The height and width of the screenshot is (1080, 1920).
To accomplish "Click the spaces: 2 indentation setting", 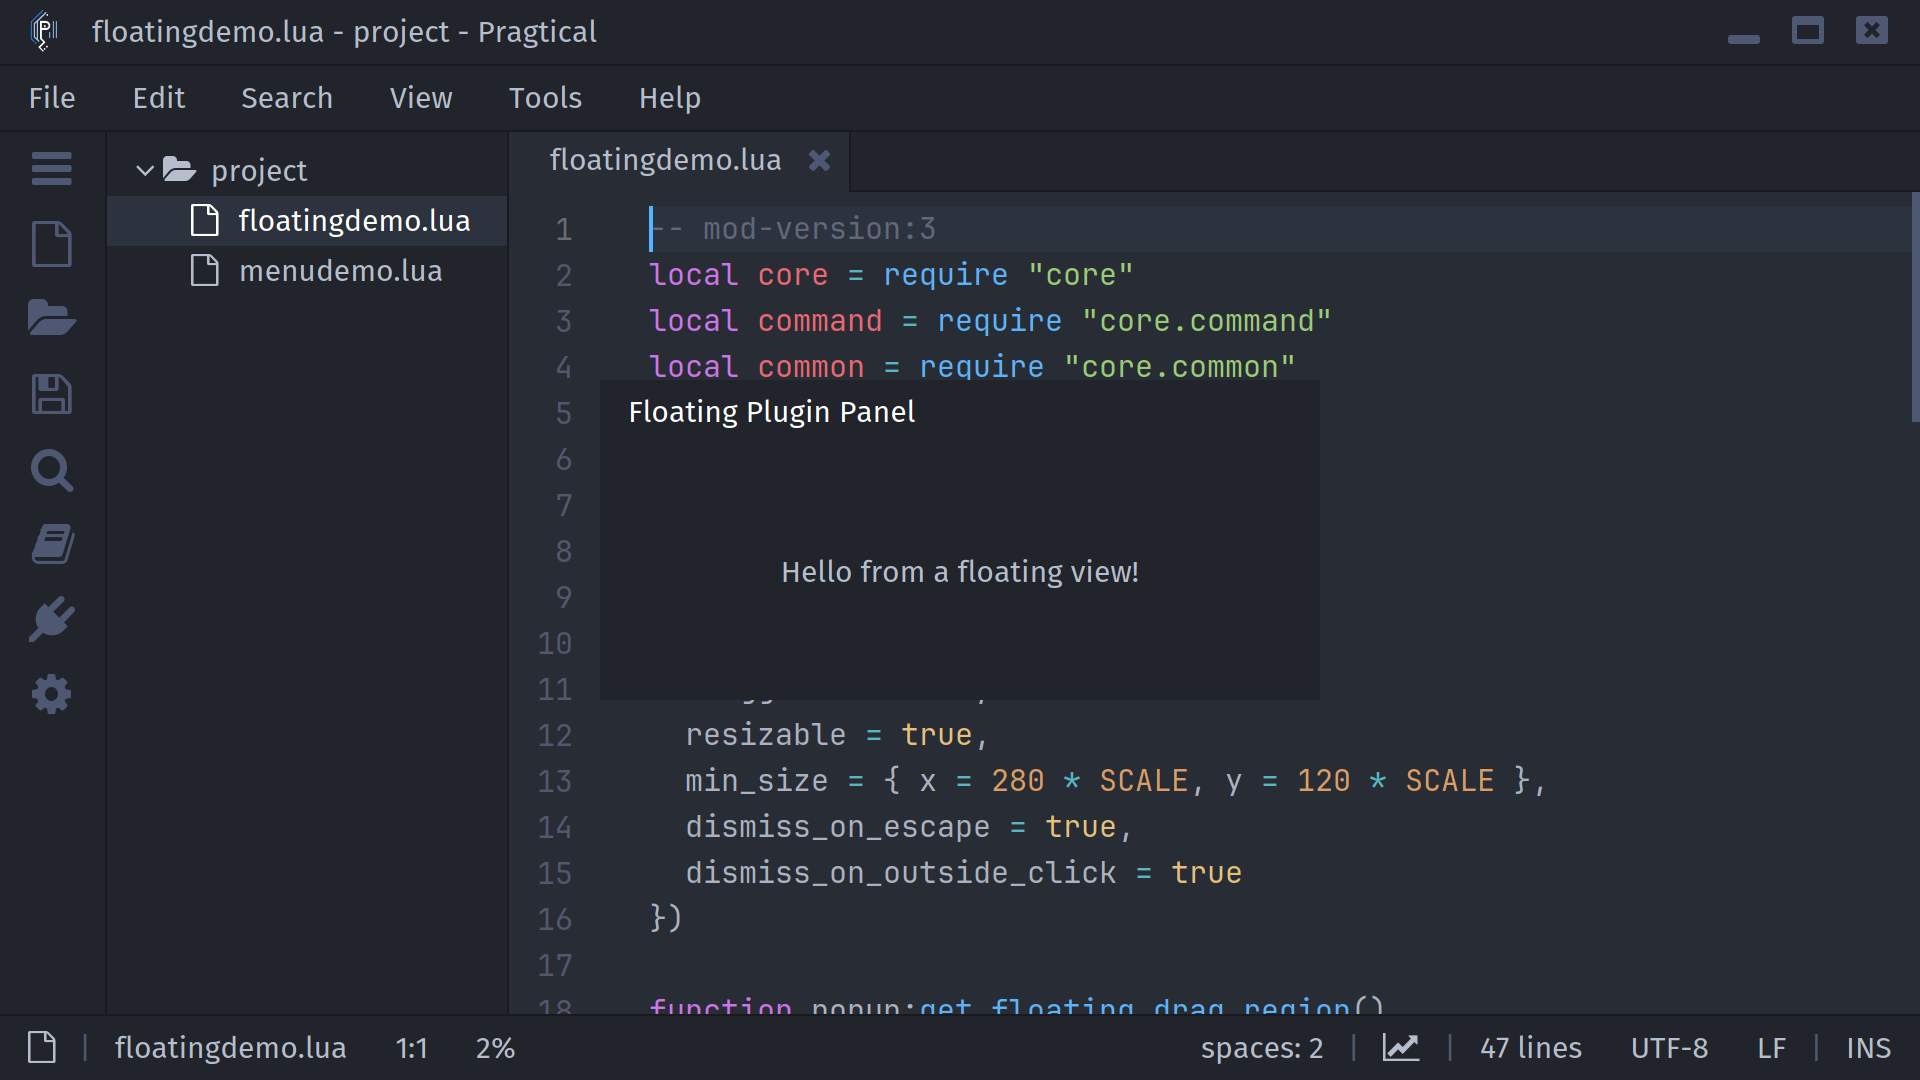I will point(1262,1048).
